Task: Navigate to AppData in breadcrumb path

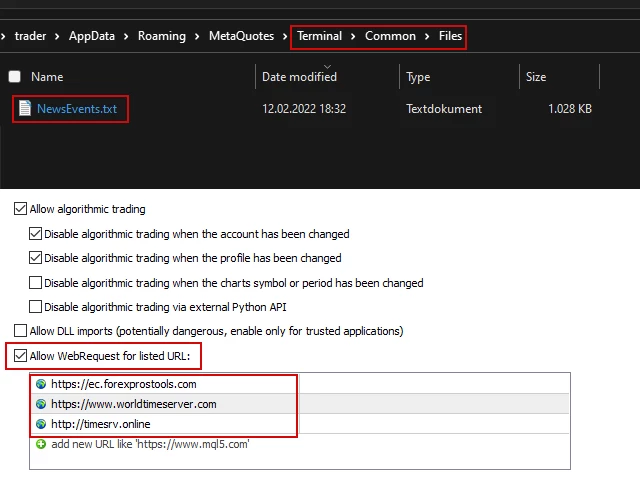Action: click(x=91, y=36)
